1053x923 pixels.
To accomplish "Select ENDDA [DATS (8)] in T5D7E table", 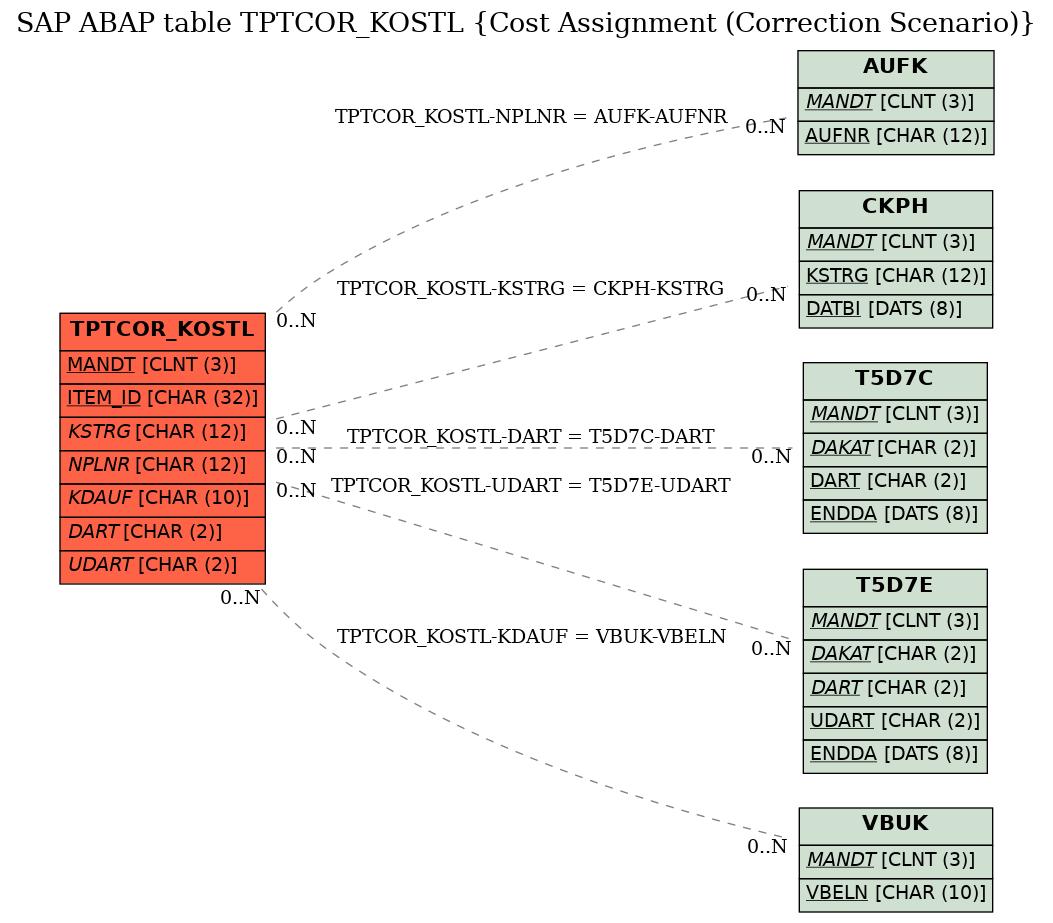I will (x=895, y=756).
